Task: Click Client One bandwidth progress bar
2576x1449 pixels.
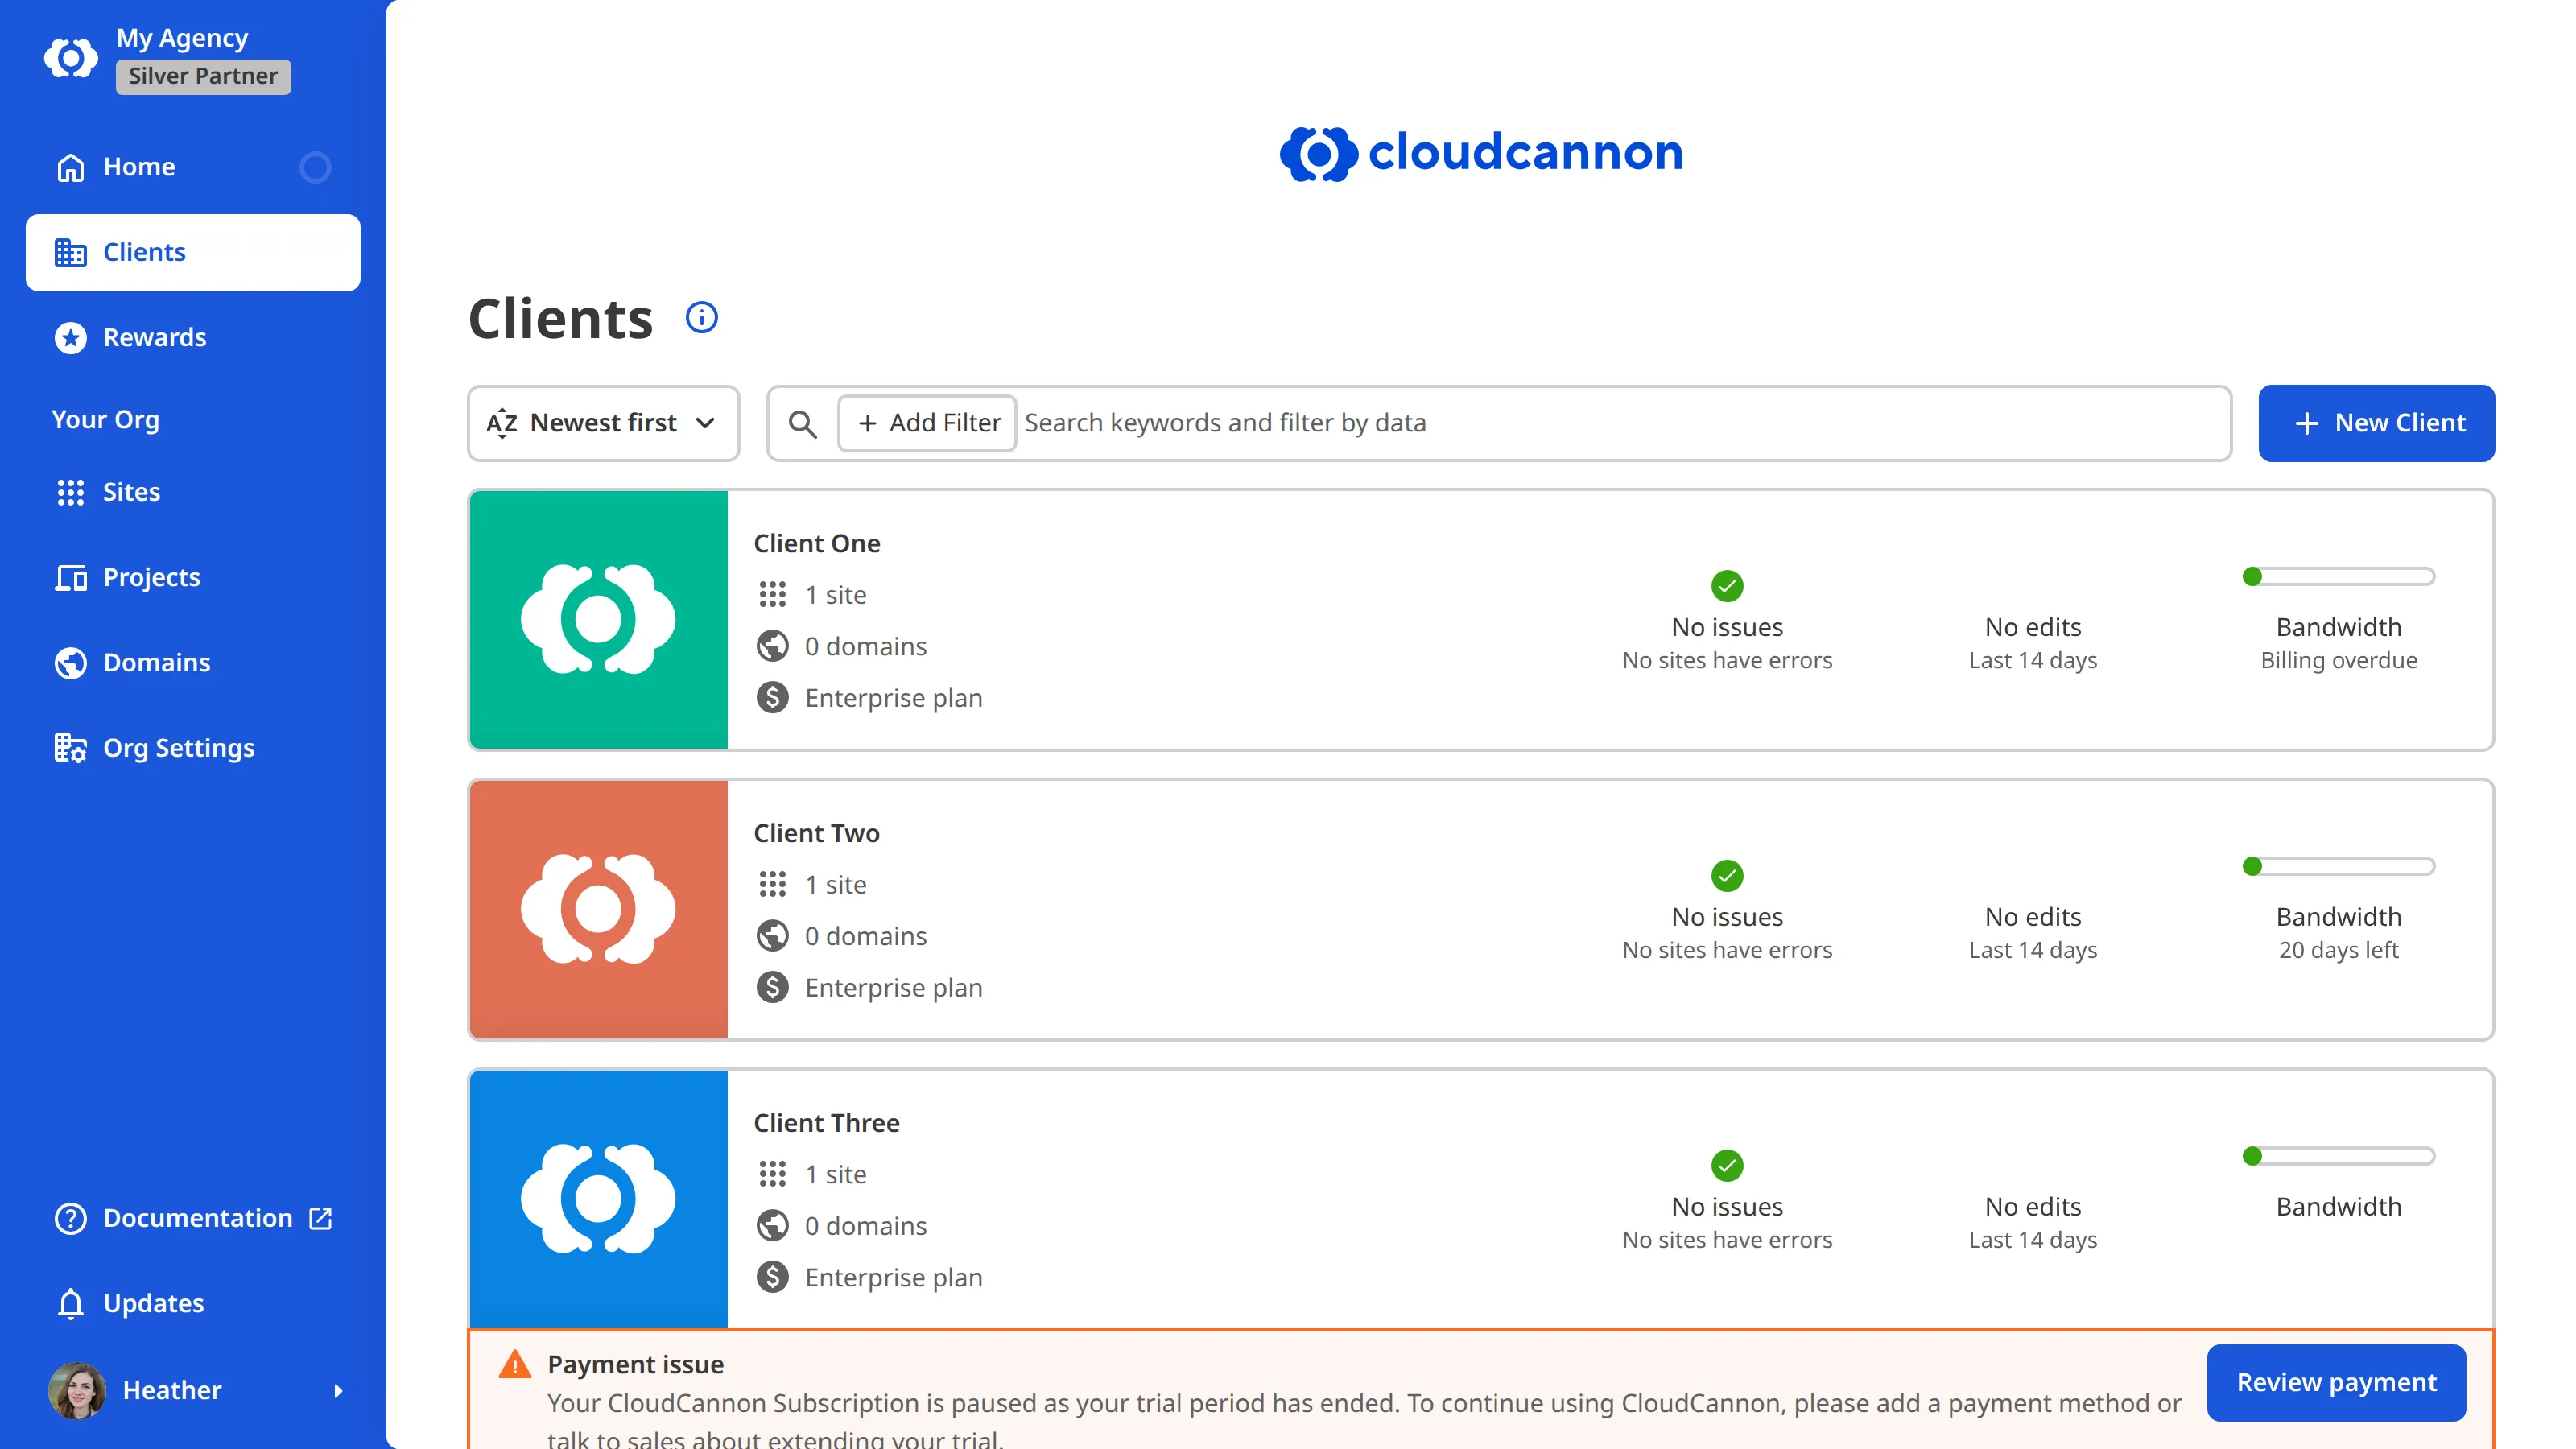Action: 2338,576
